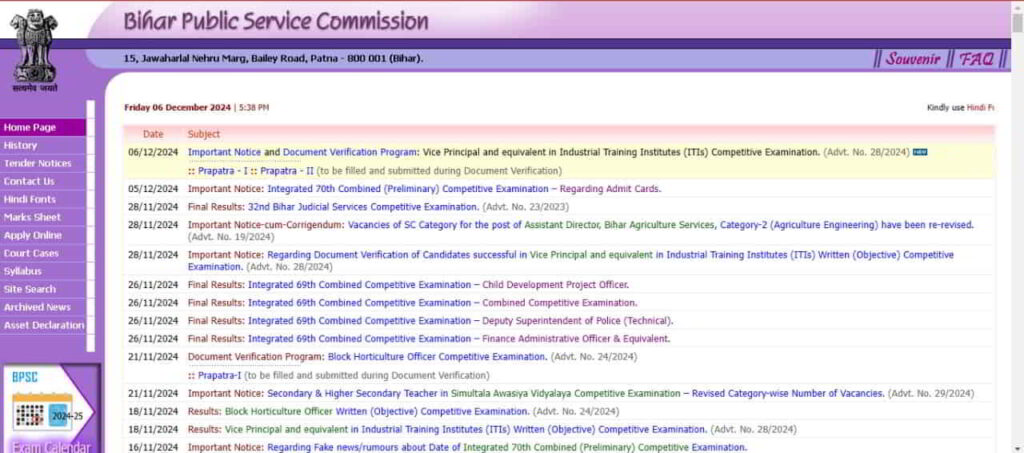This screenshot has height=453, width=1024.
Task: Open 70th Combined Preliminary Admit Cards notice
Action: click(x=464, y=189)
